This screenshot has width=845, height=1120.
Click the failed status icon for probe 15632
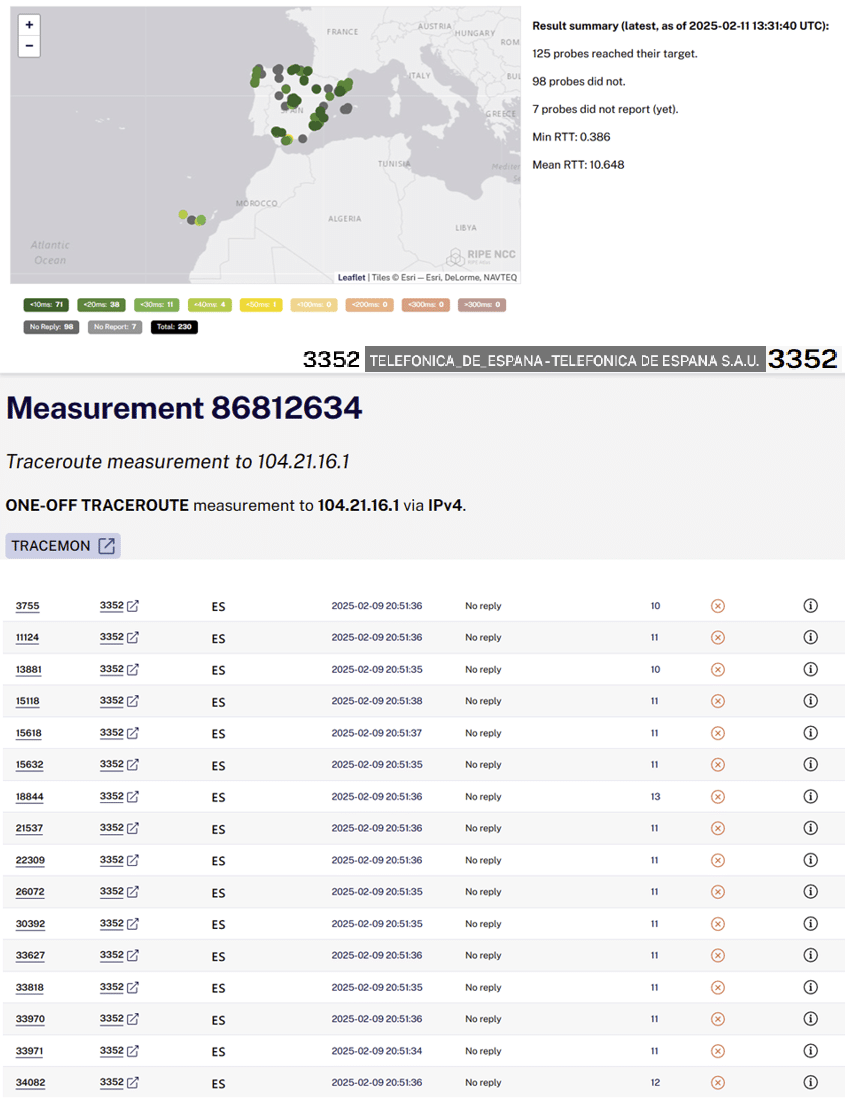pyautogui.click(x=718, y=764)
